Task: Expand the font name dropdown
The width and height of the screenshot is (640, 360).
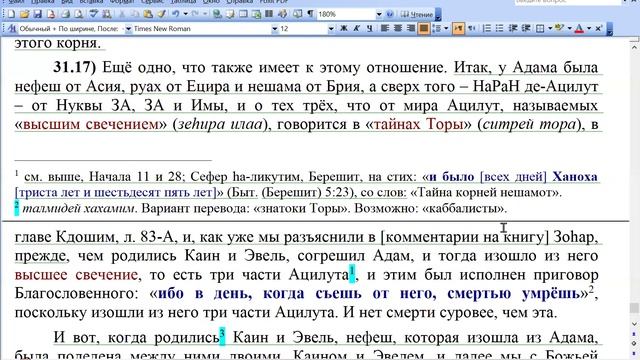Action: point(275,29)
